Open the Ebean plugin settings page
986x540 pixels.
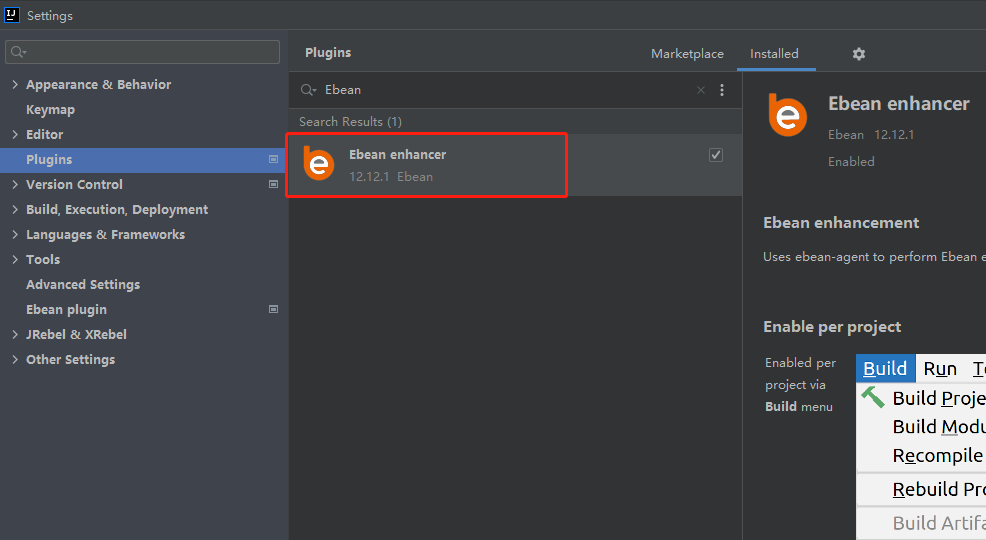click(x=67, y=310)
